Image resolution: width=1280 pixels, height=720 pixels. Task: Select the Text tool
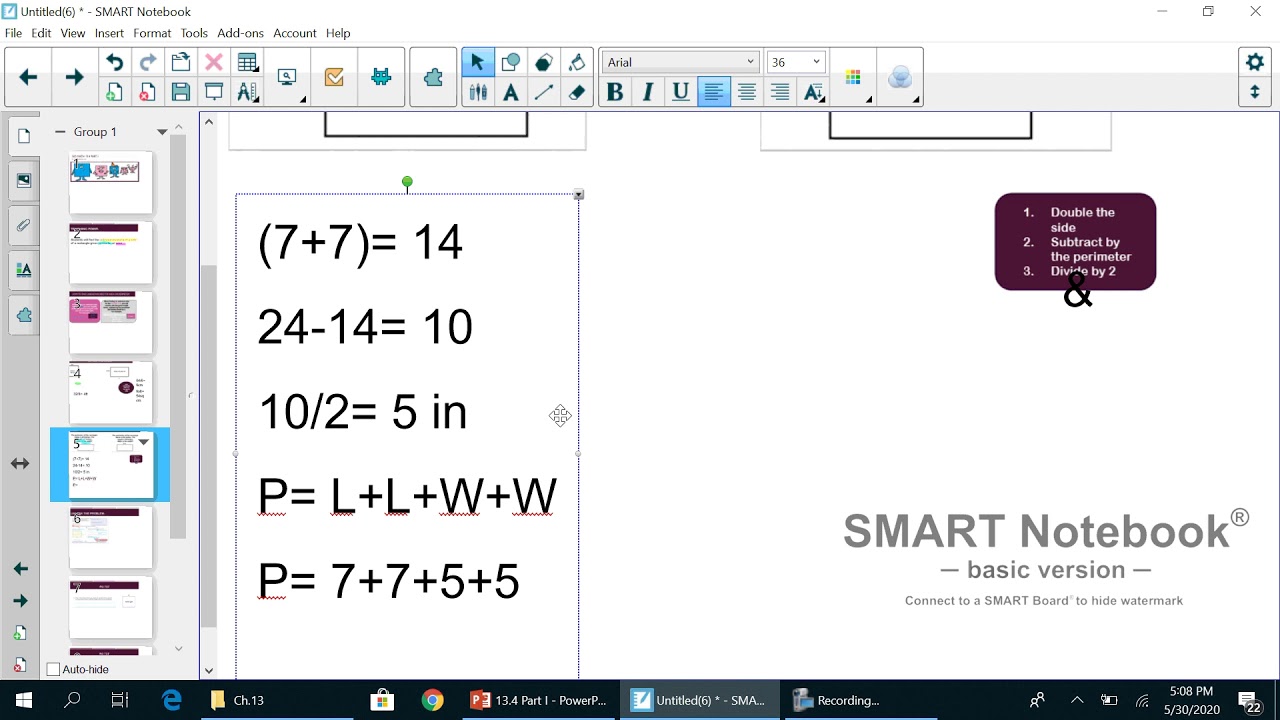tap(510, 92)
